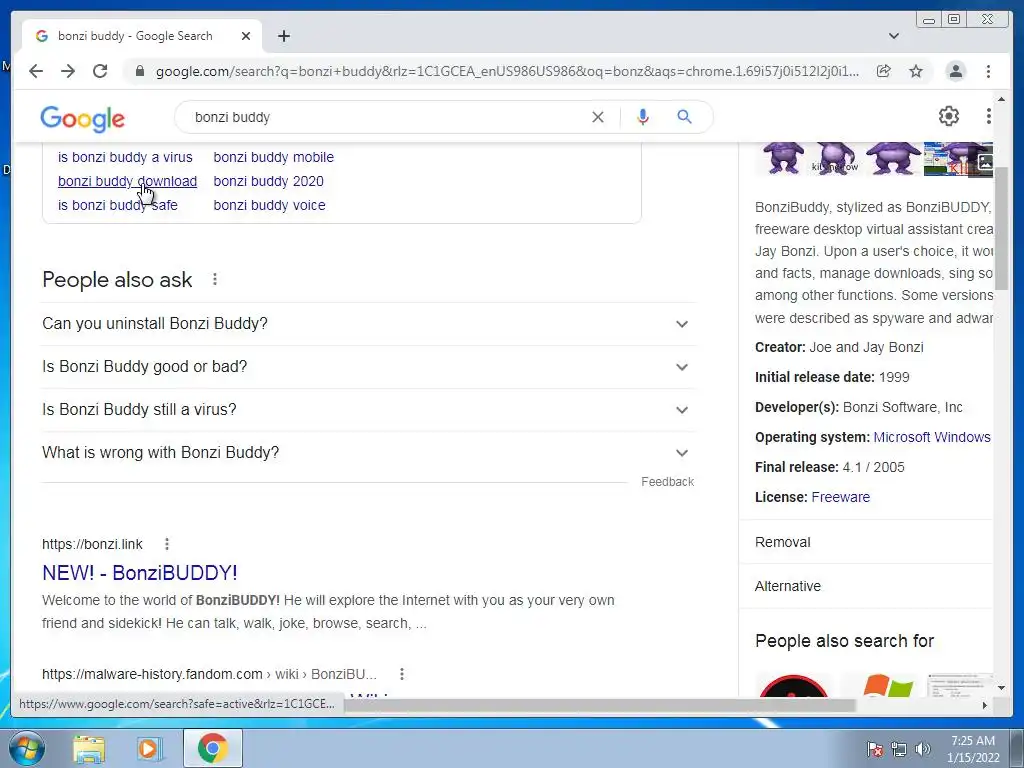Open the bonzi.link result options dots
Viewport: 1024px width, 768px height.
[167, 544]
